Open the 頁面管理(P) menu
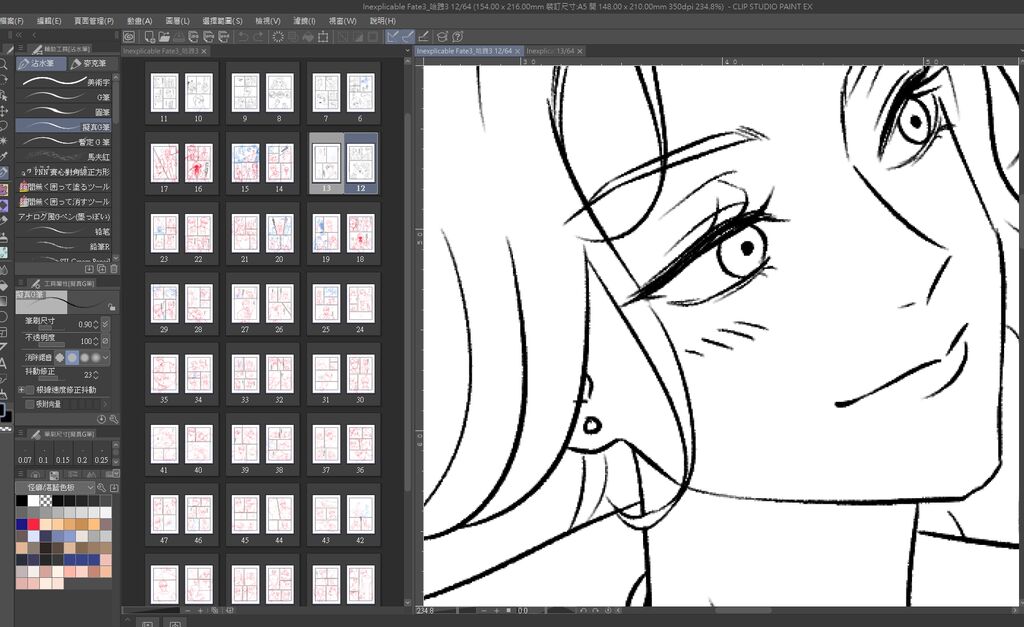The height and width of the screenshot is (627, 1024). point(93,21)
